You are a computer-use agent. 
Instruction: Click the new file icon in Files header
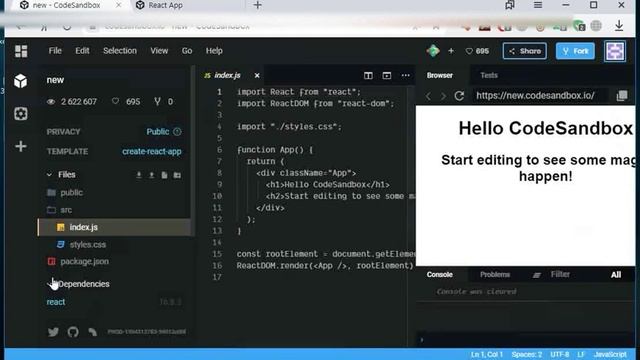point(164,175)
